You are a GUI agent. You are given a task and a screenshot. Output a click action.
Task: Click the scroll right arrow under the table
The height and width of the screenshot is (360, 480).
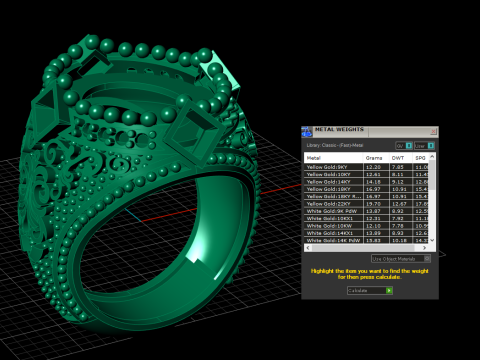tap(424, 248)
